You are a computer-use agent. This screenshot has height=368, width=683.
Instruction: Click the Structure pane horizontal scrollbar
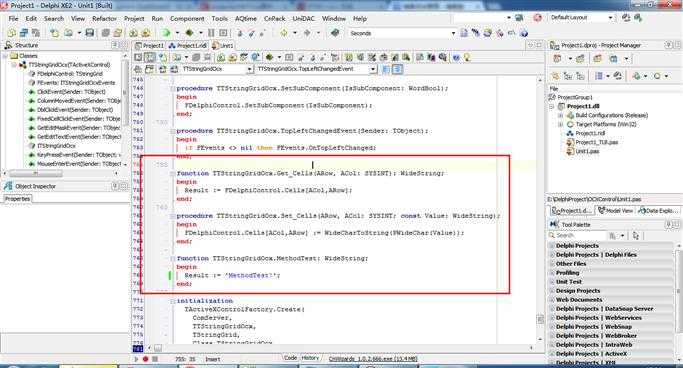click(61, 173)
